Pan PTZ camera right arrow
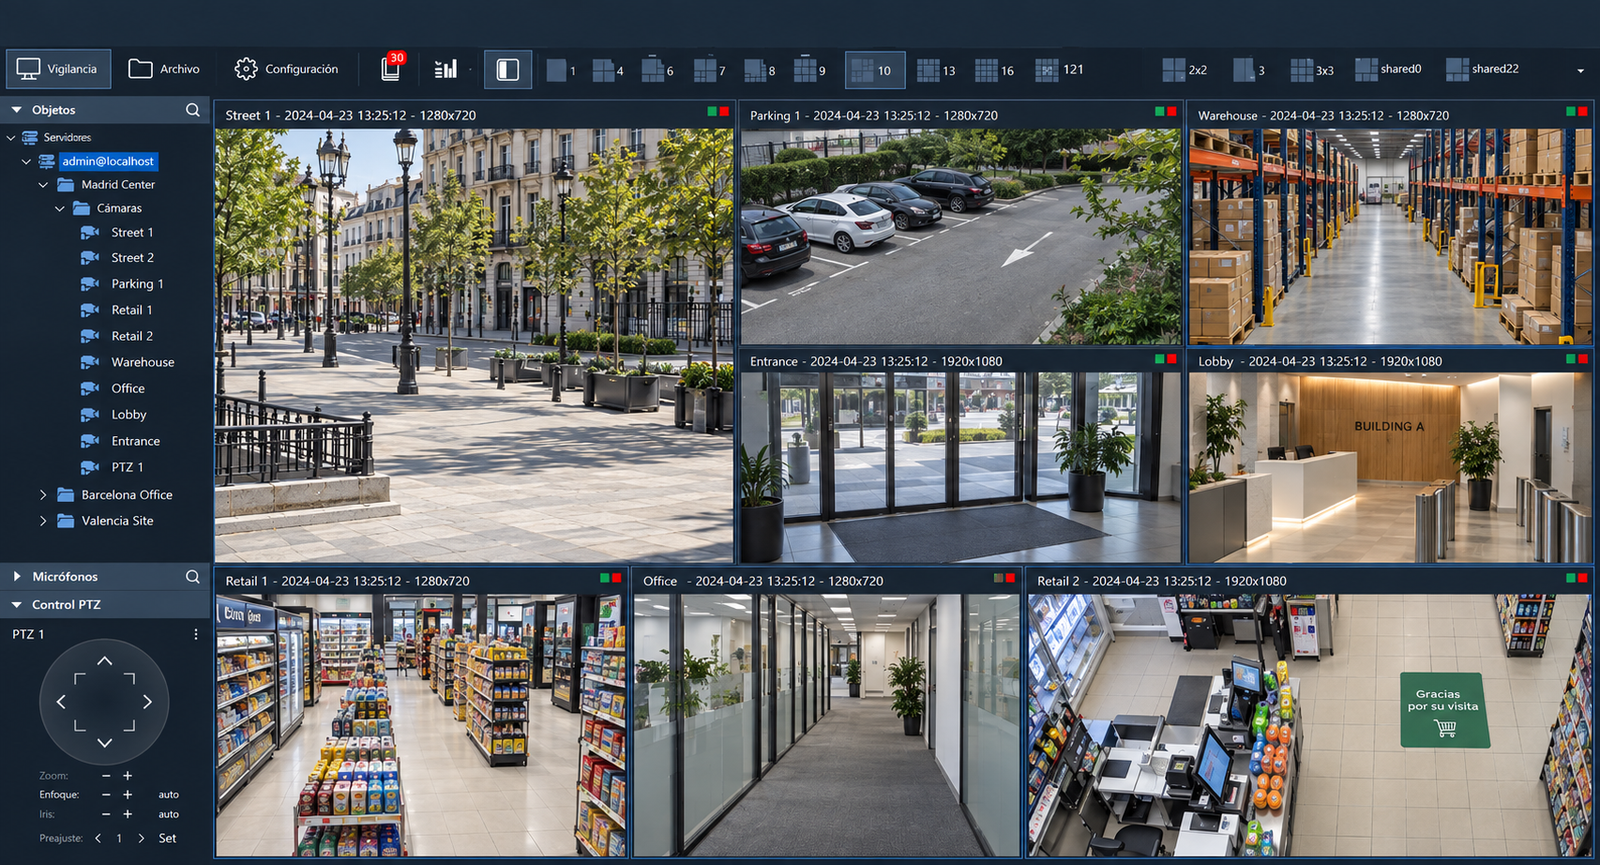The height and width of the screenshot is (865, 1600). pyautogui.click(x=147, y=702)
